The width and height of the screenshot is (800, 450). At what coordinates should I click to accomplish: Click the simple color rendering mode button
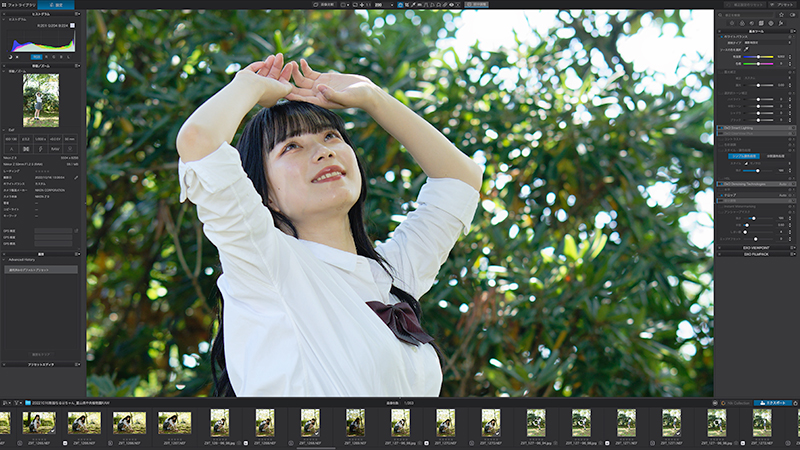pyautogui.click(x=744, y=156)
